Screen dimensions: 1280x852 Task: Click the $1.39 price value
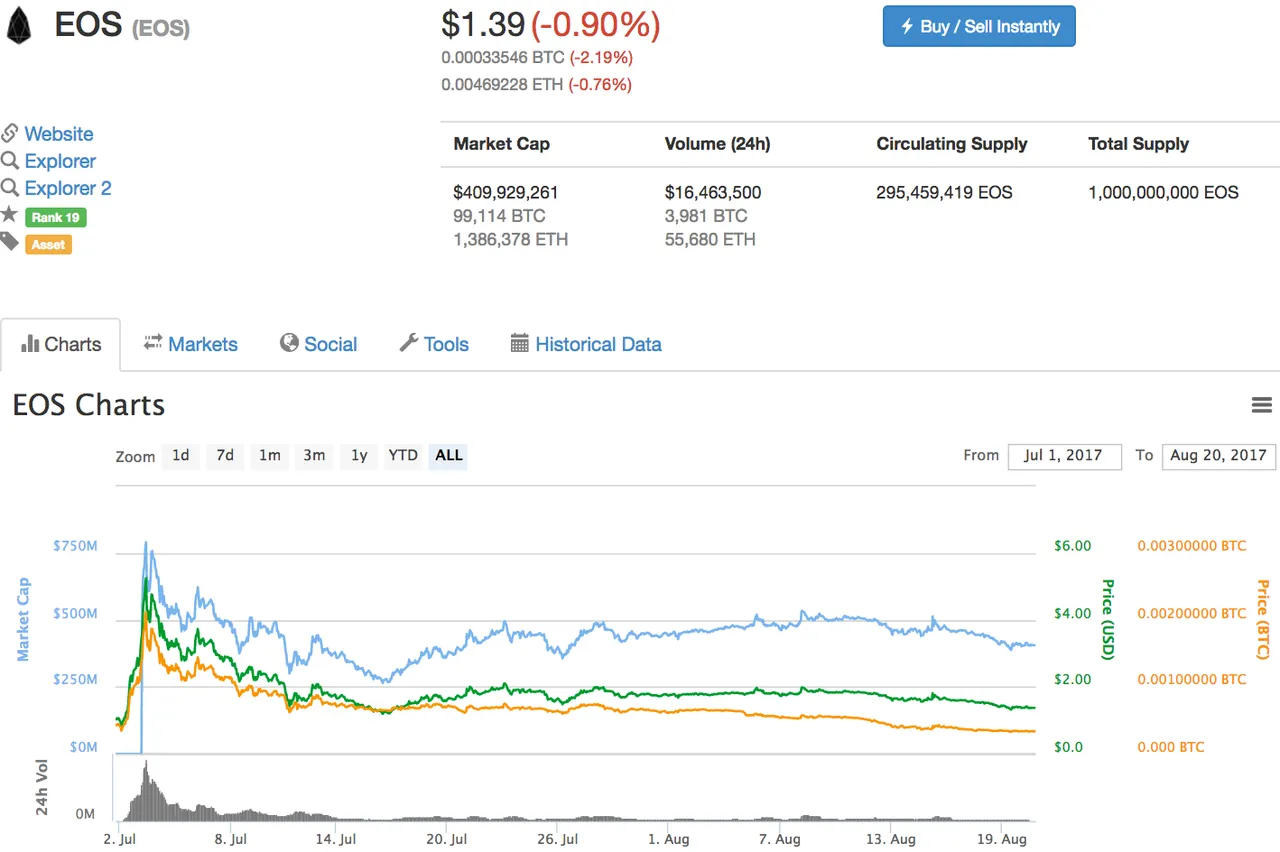(483, 26)
